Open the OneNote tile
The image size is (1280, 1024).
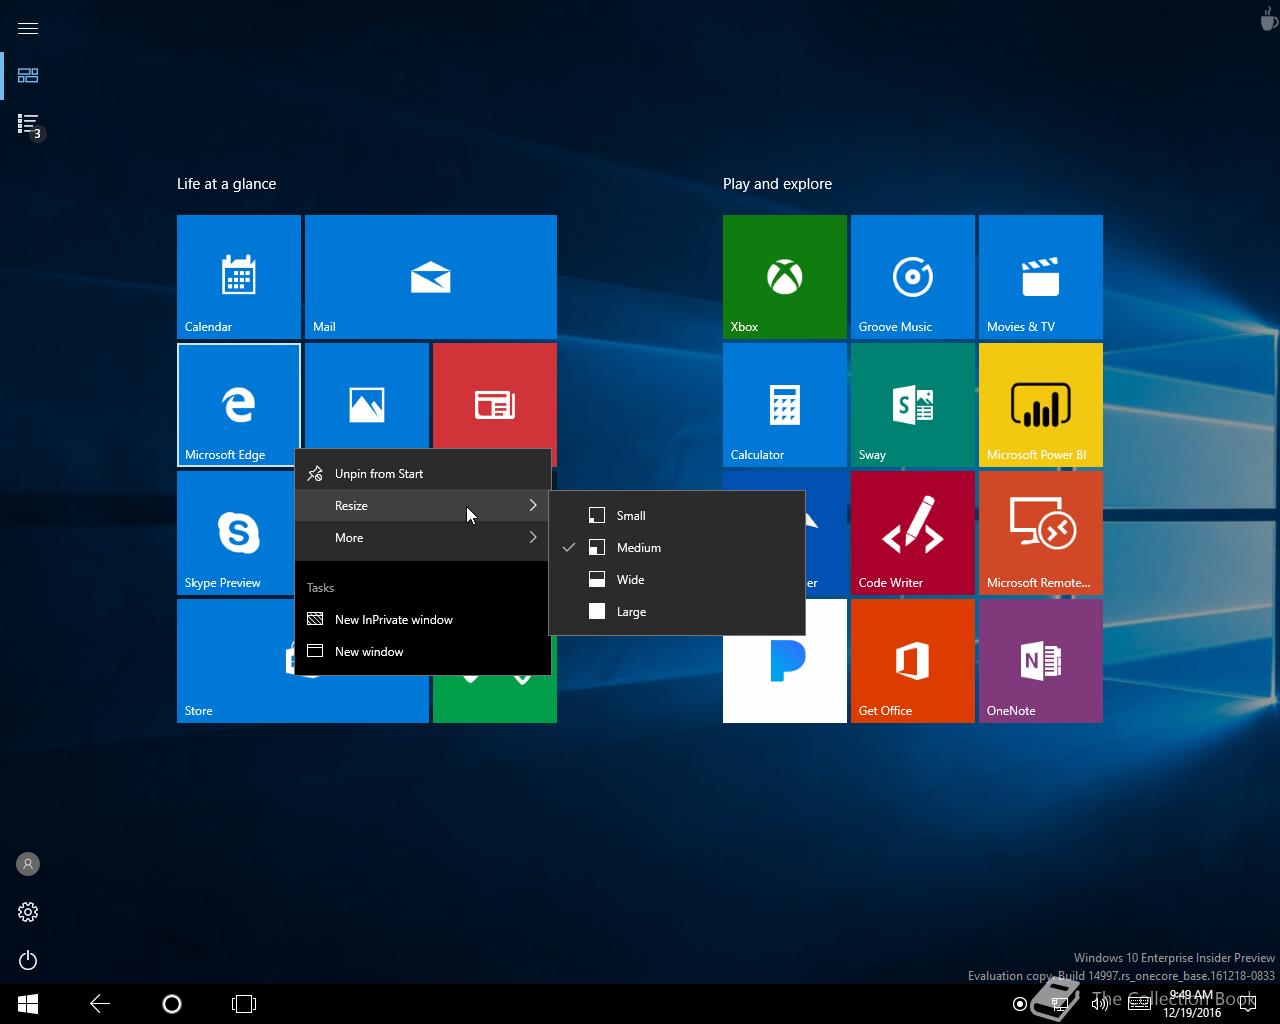click(1041, 661)
